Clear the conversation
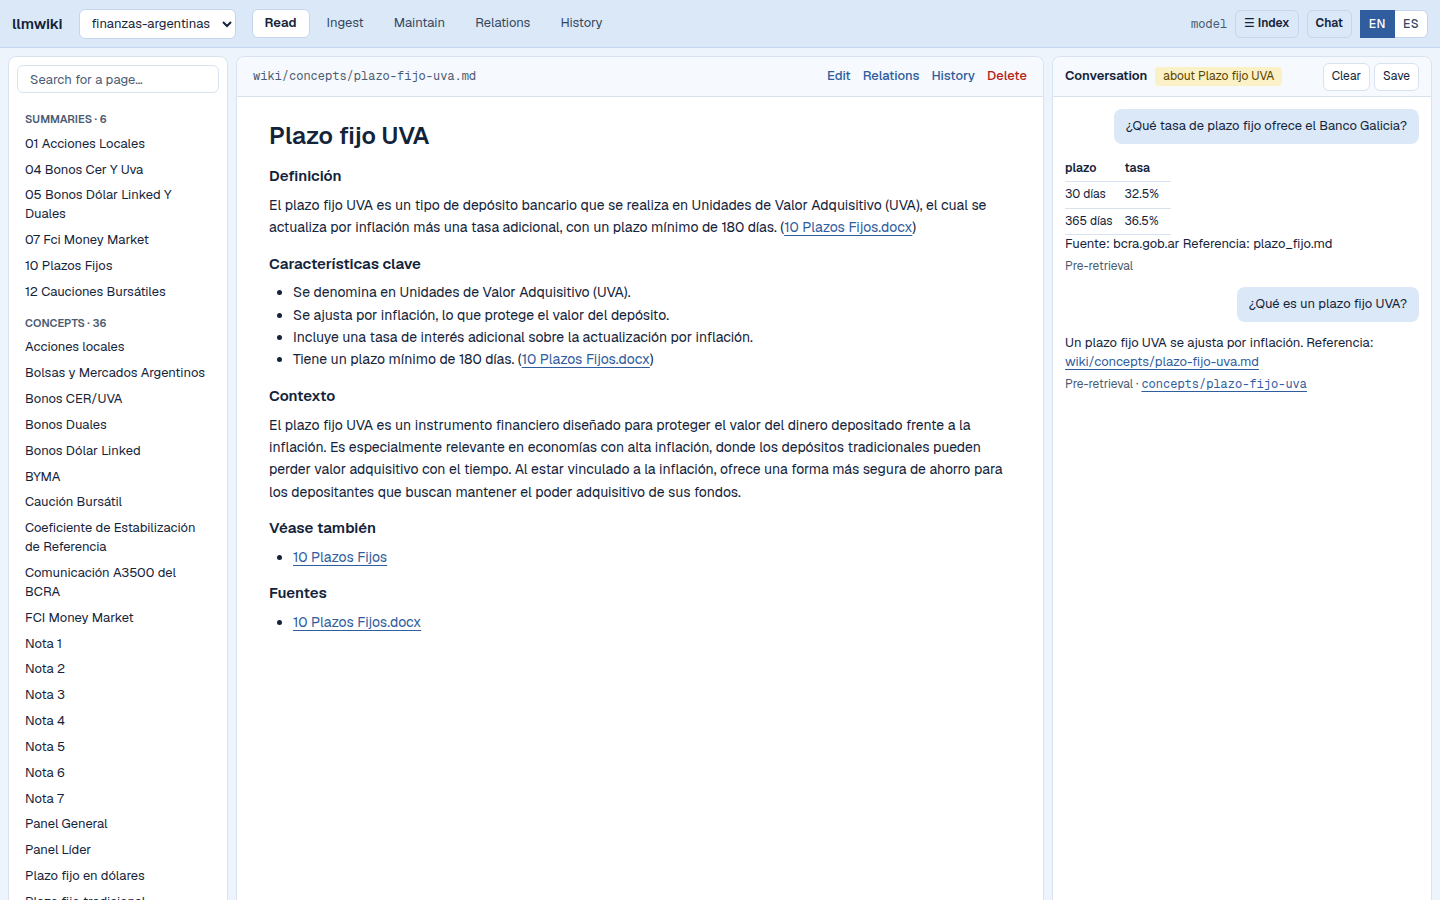 click(1346, 76)
